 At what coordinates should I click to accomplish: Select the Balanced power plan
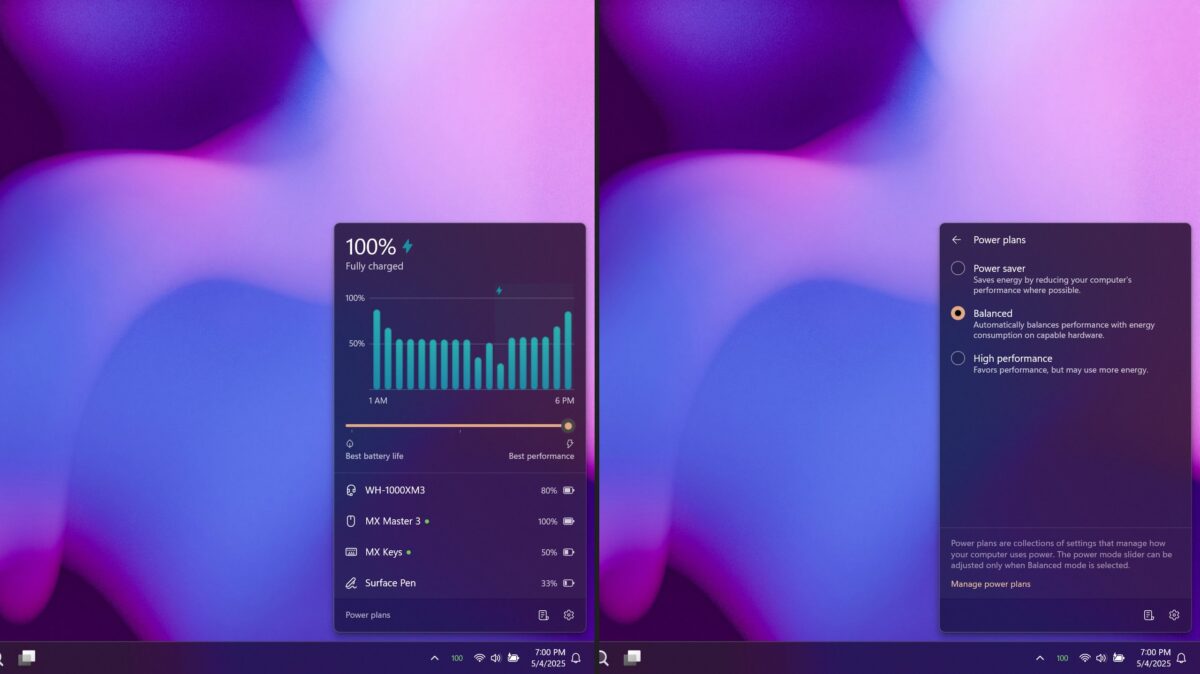958,313
